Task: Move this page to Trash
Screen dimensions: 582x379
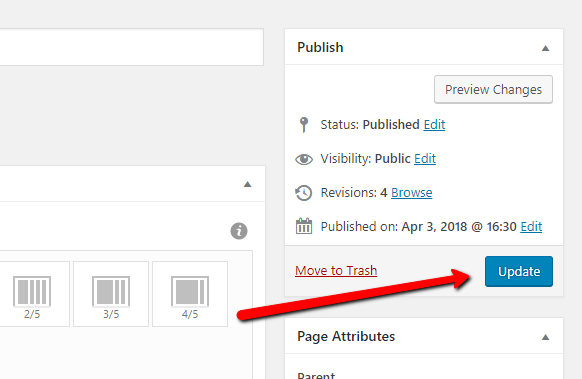Action: 336,271
